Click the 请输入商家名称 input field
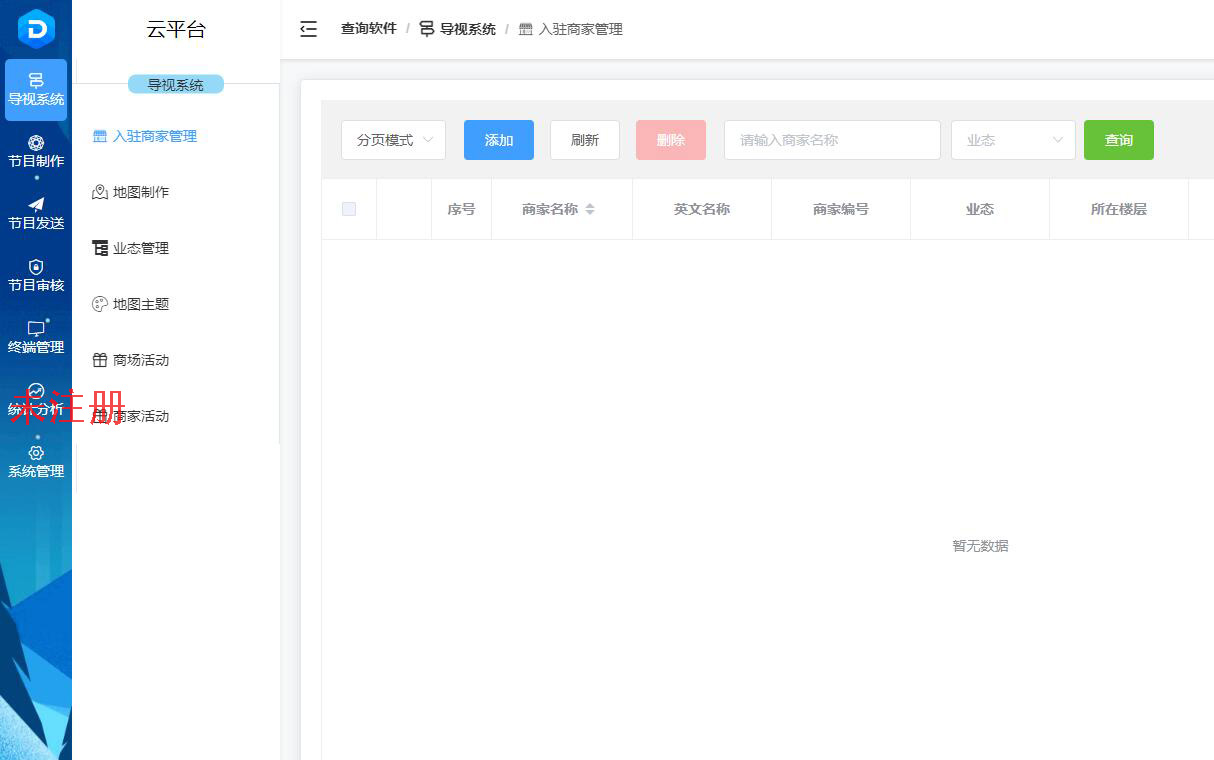The height and width of the screenshot is (760, 1214). 832,140
